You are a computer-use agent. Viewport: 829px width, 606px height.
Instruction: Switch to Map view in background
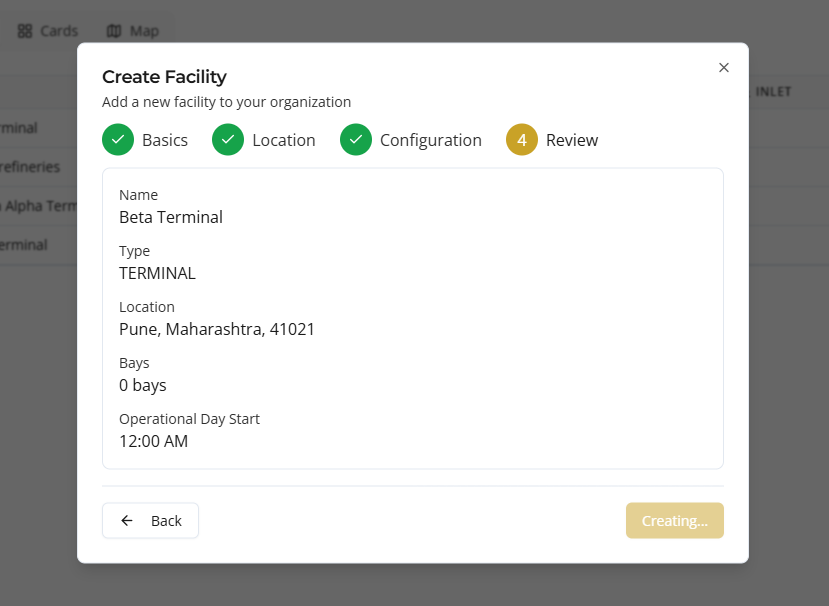point(133,31)
